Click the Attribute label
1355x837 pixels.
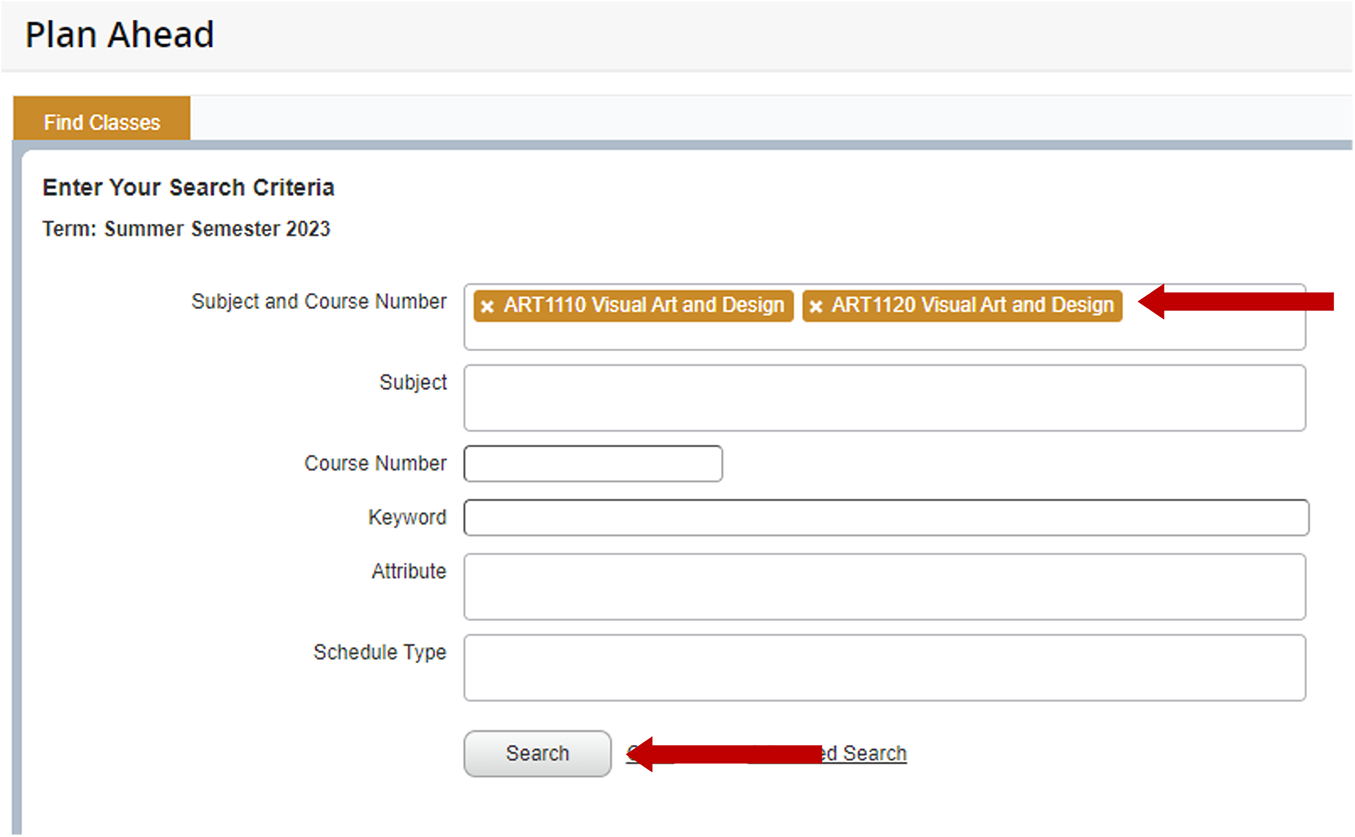click(x=409, y=572)
